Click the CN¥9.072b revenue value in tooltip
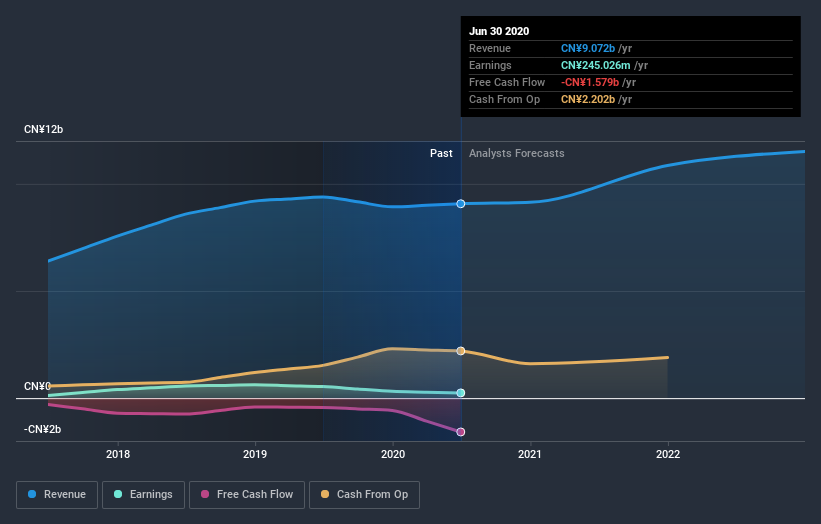 [588, 48]
